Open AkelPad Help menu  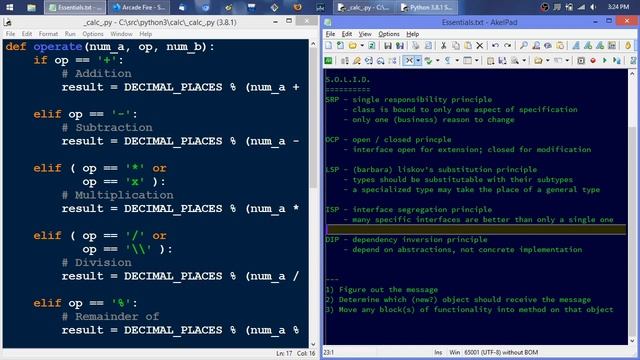pos(412,34)
